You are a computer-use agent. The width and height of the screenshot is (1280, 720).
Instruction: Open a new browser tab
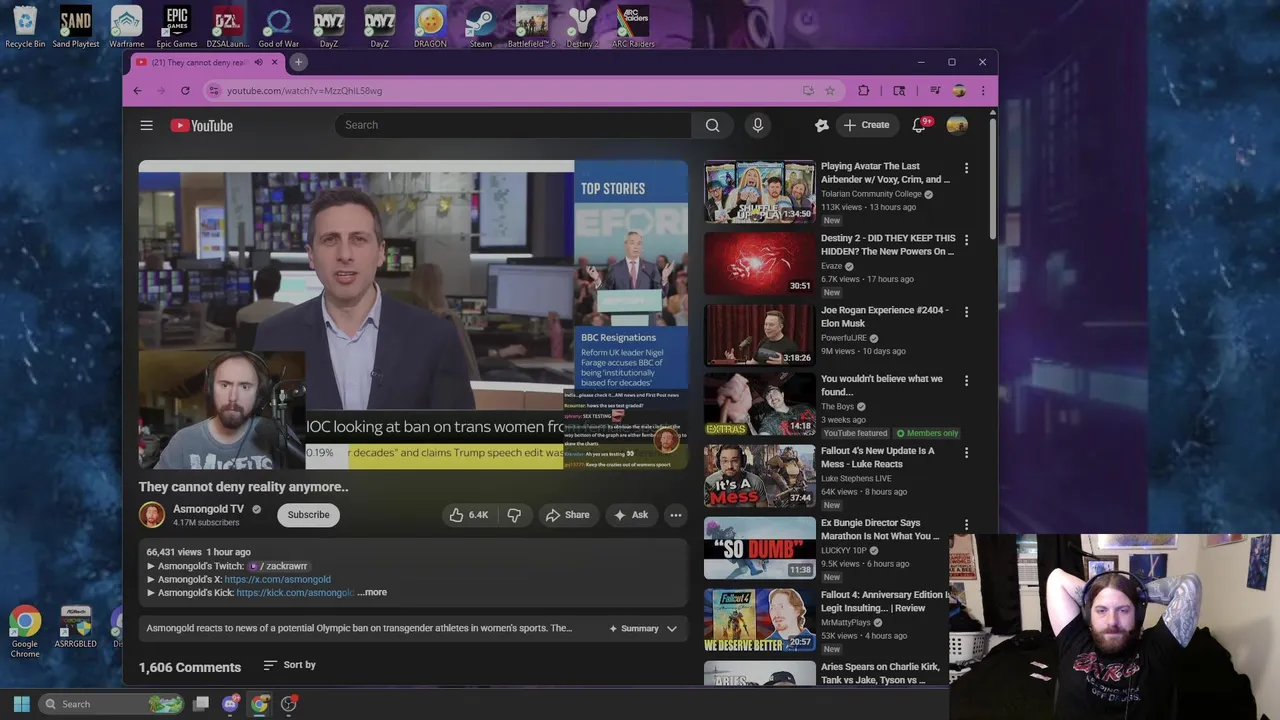[x=298, y=62]
